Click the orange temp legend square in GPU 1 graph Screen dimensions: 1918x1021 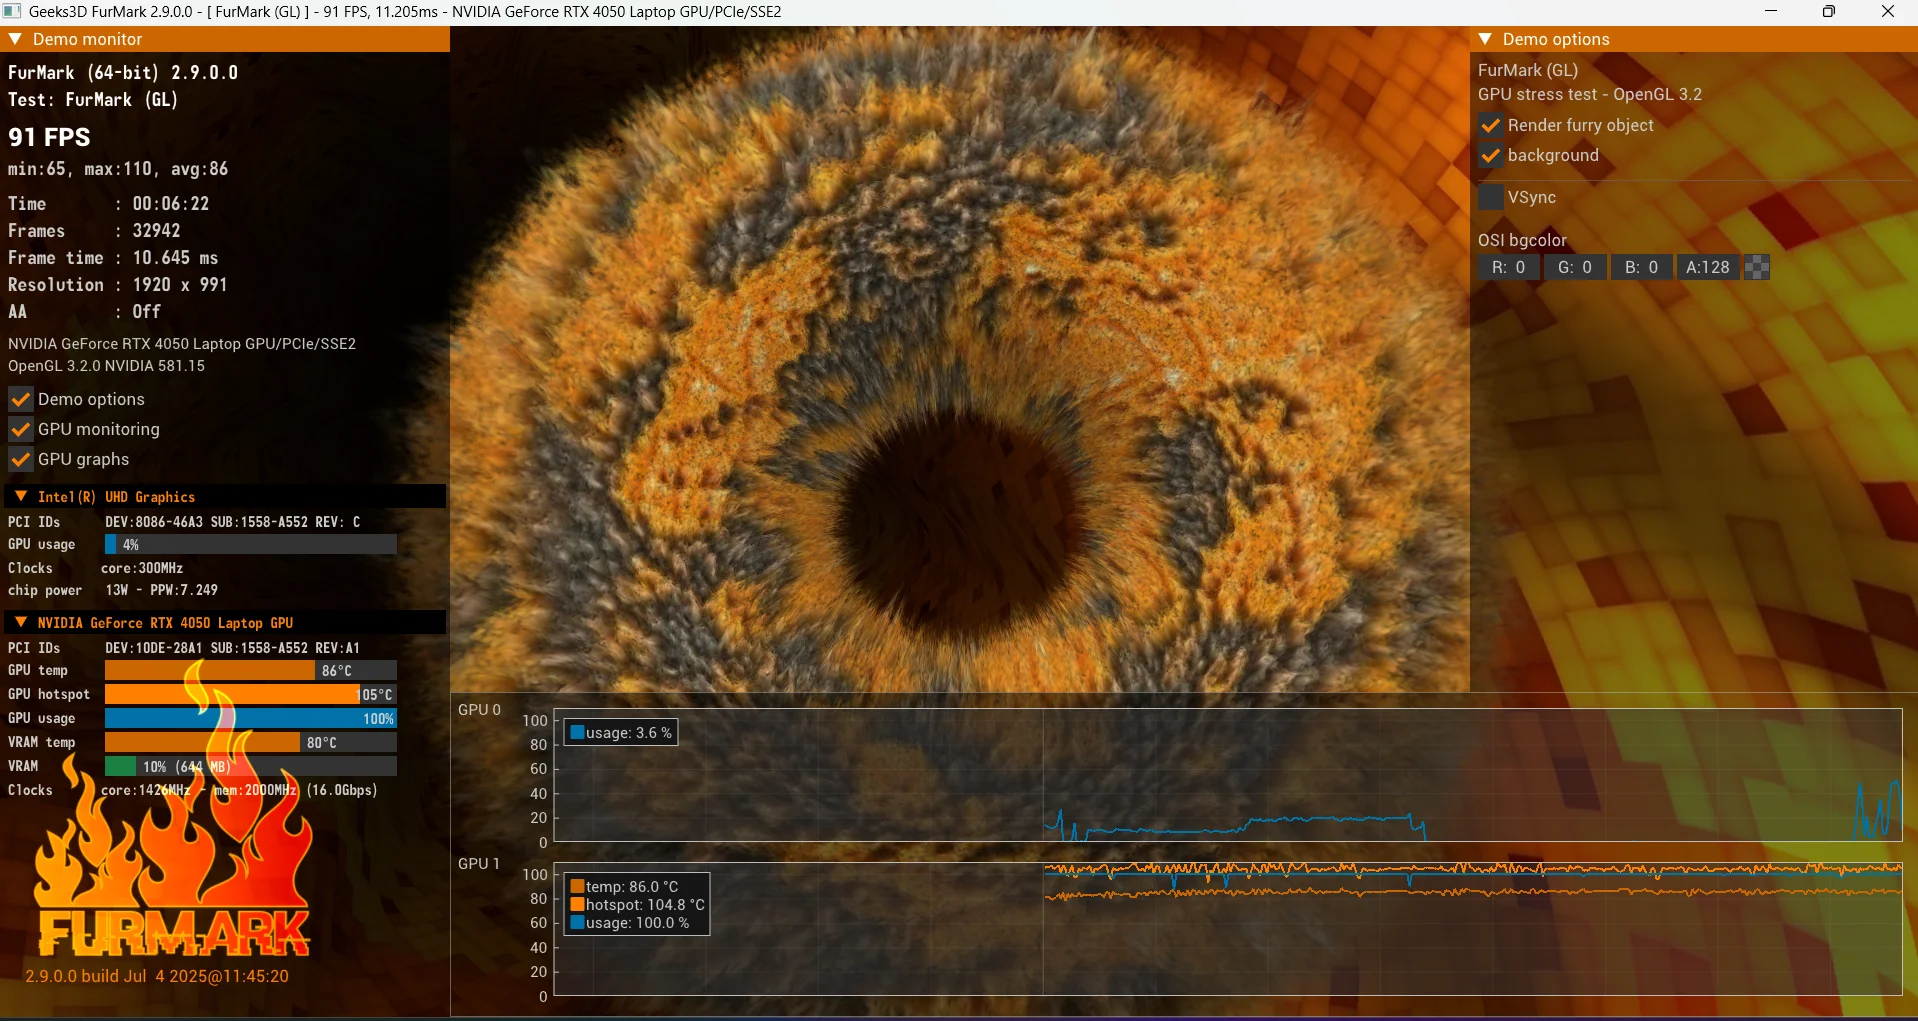click(x=577, y=887)
